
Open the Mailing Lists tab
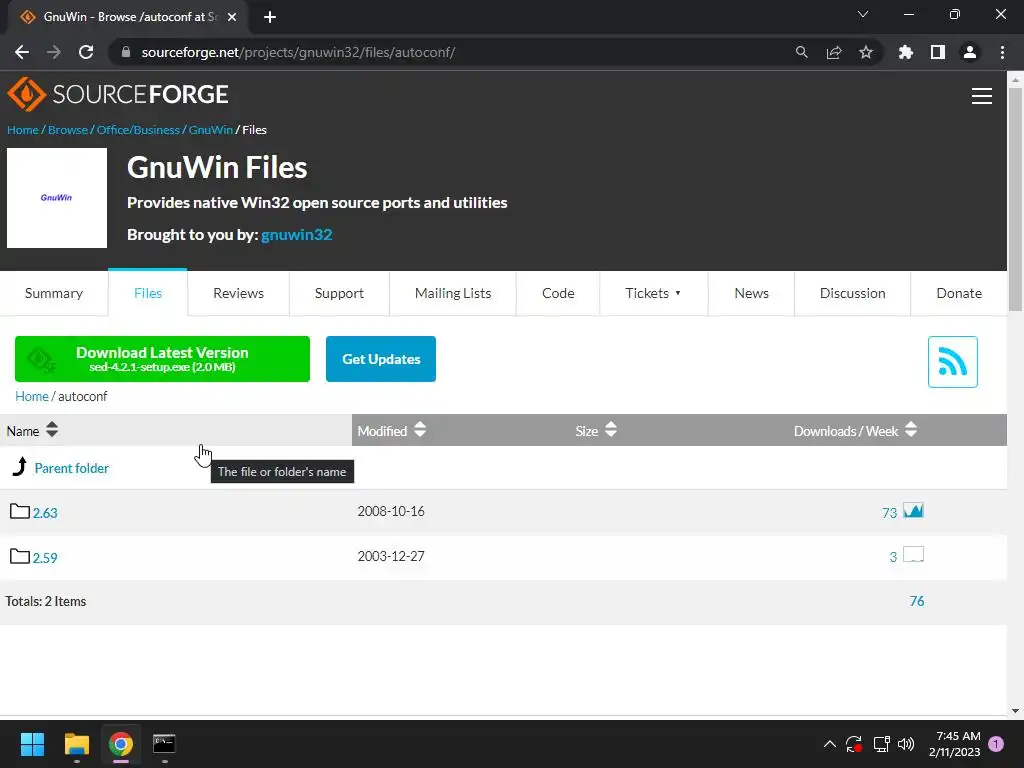click(x=453, y=293)
